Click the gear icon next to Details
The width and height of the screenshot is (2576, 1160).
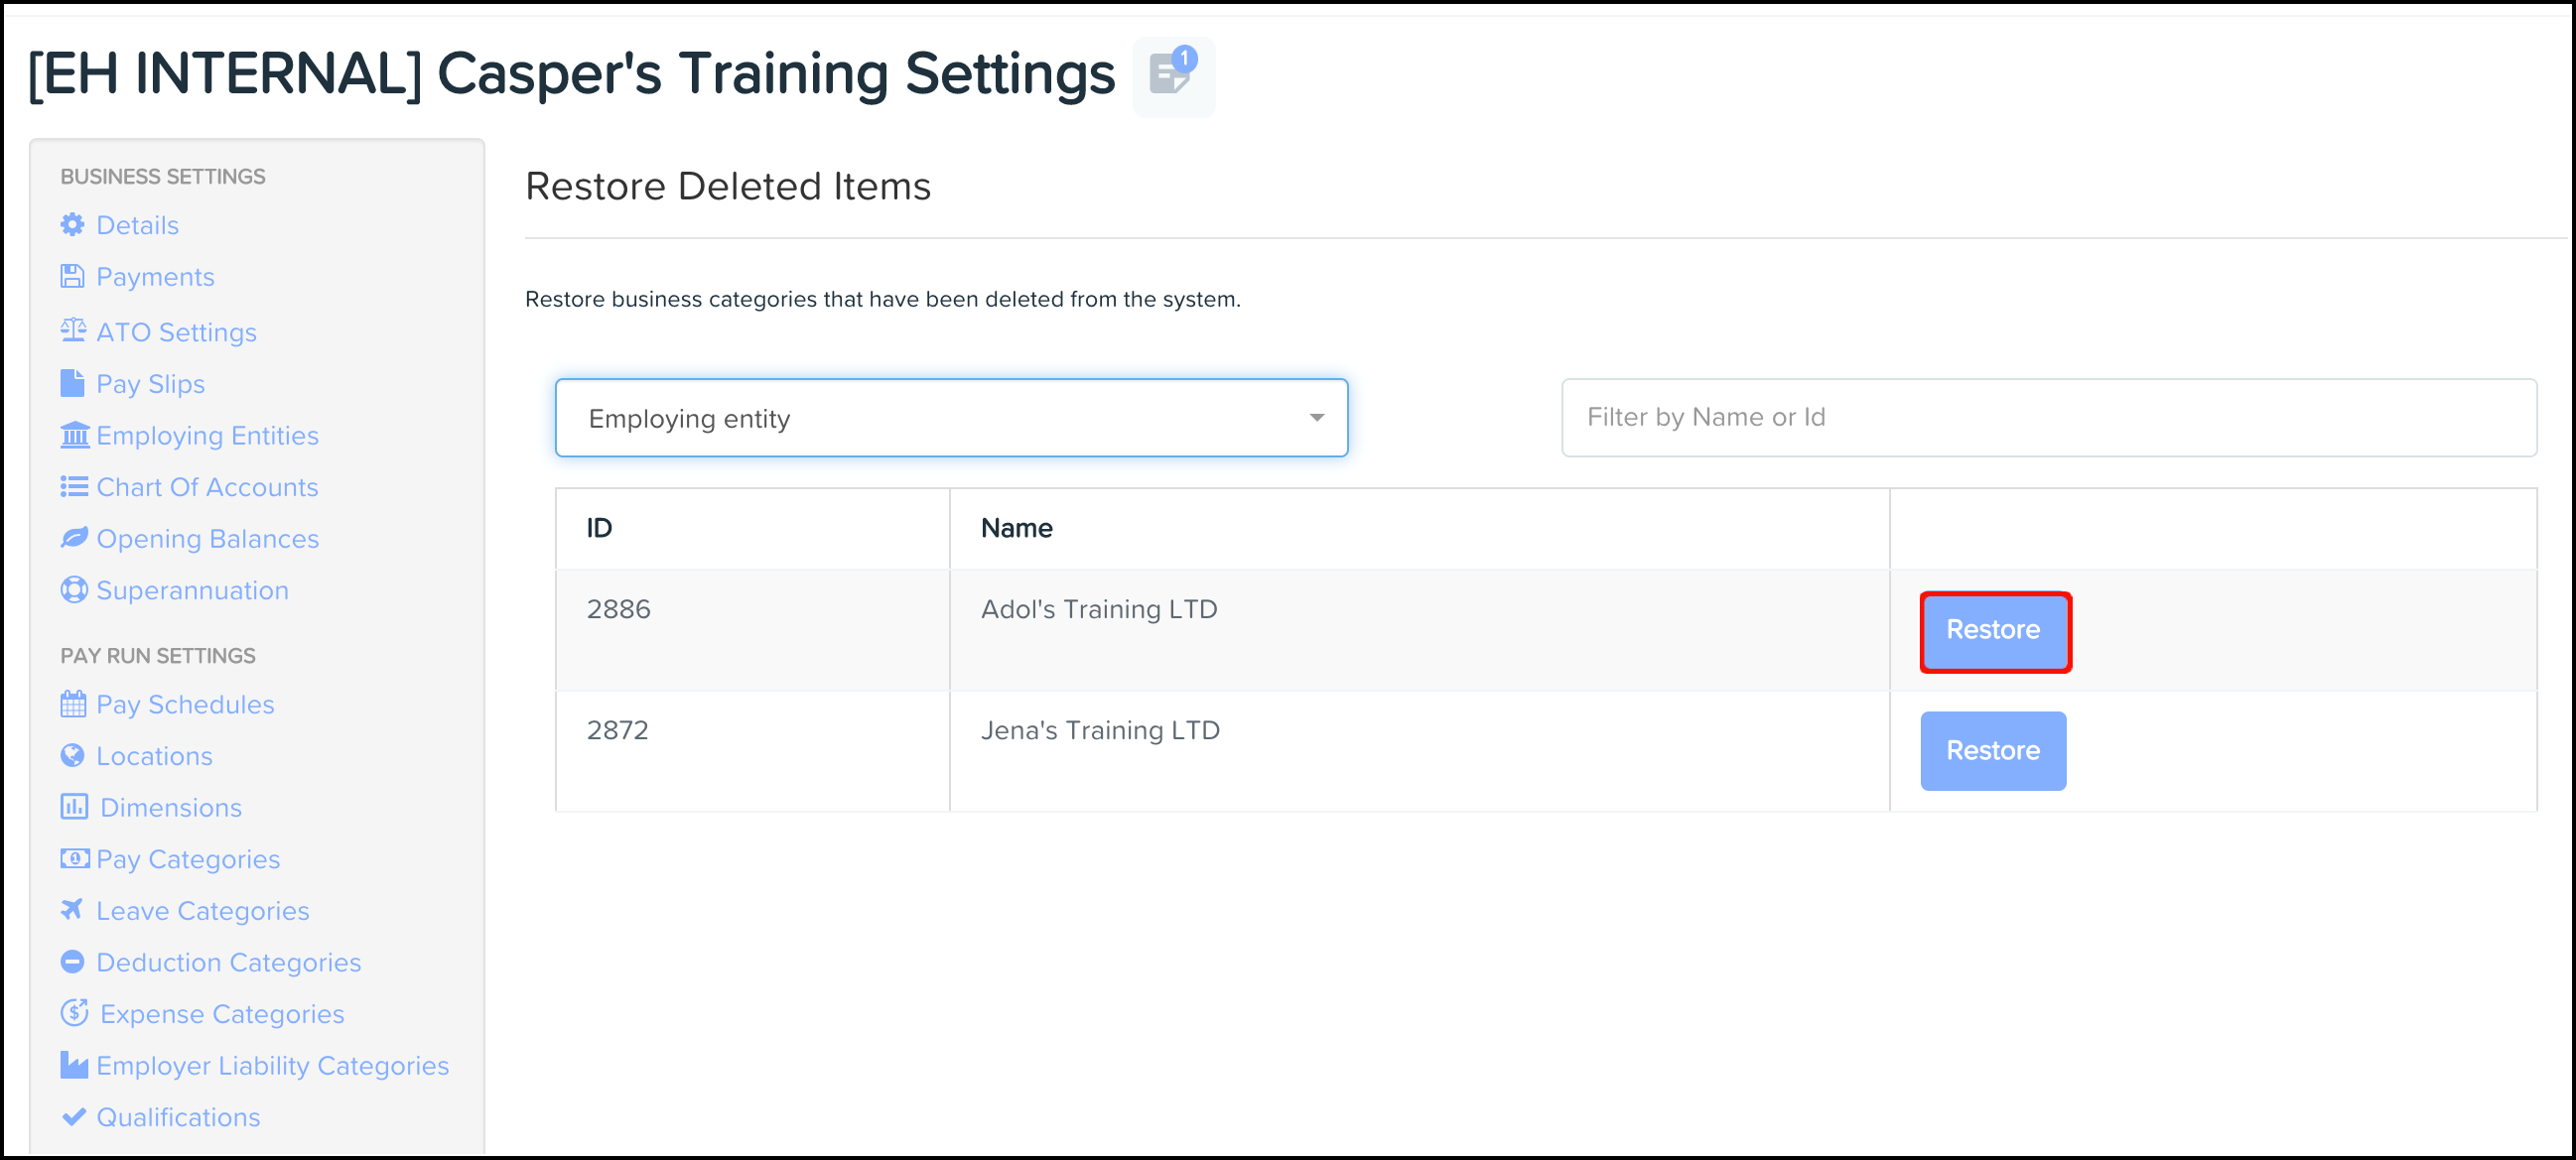72,225
